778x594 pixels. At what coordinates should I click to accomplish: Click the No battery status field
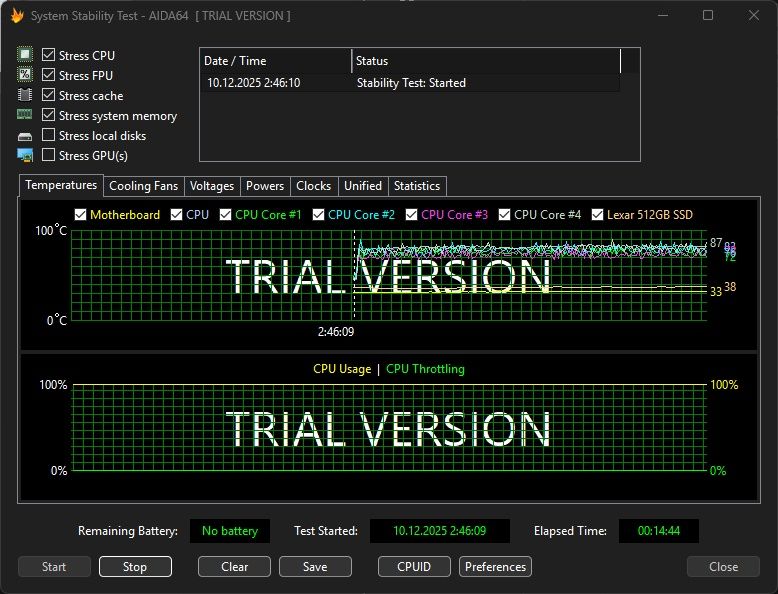pyautogui.click(x=230, y=531)
